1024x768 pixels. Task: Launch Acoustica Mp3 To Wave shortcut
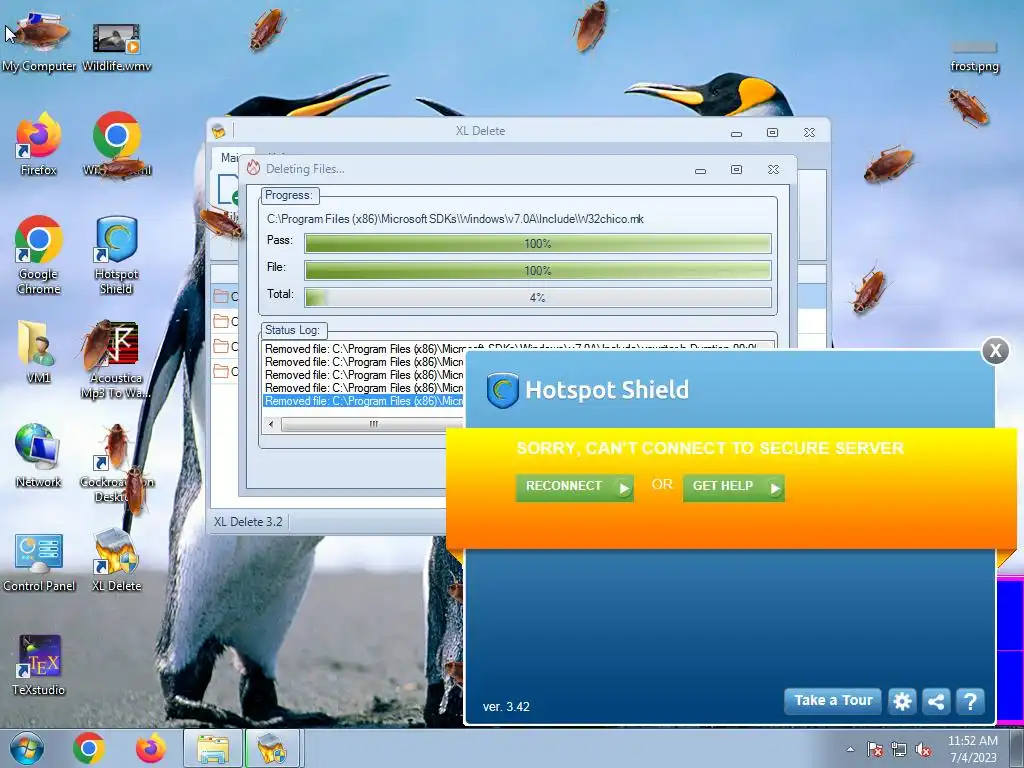pyautogui.click(x=116, y=359)
